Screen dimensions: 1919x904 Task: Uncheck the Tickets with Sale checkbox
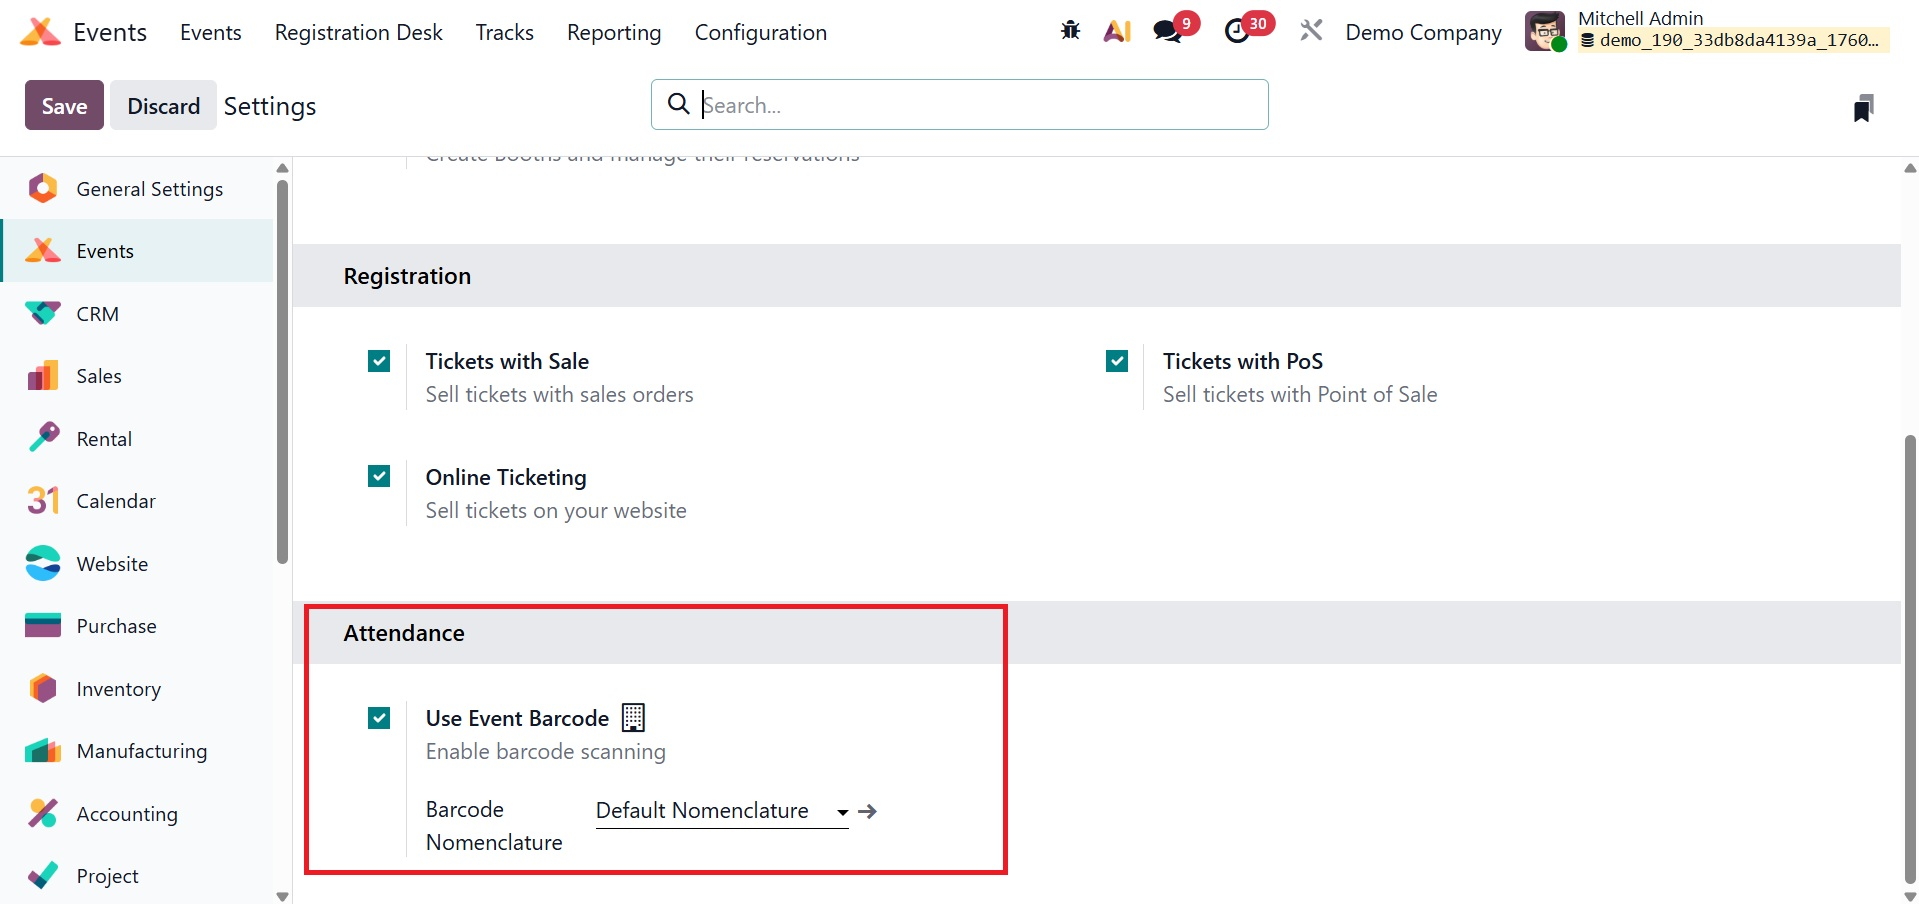[379, 361]
